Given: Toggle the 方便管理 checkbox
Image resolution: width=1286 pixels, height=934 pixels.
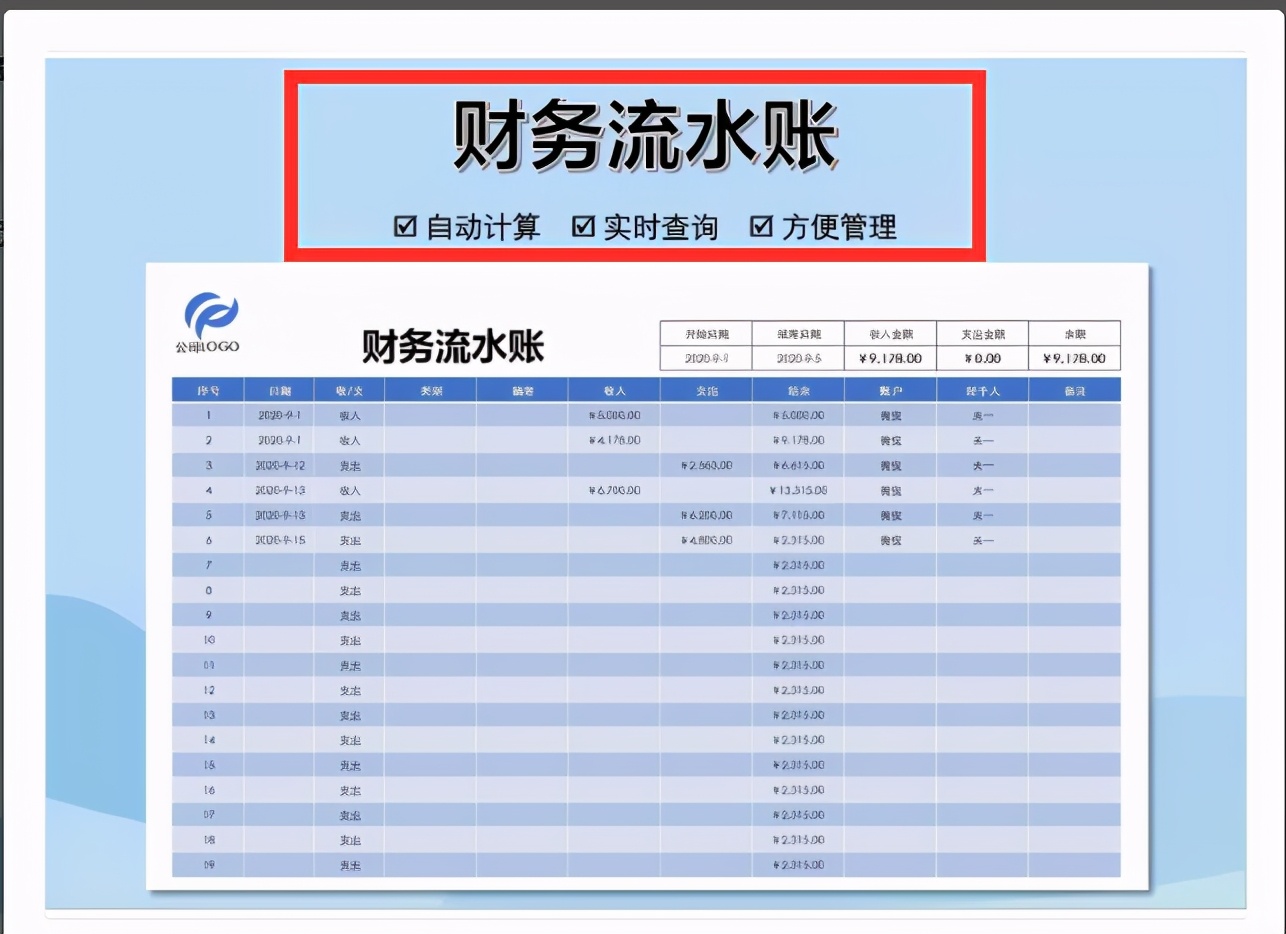Looking at the screenshot, I should tap(765, 227).
